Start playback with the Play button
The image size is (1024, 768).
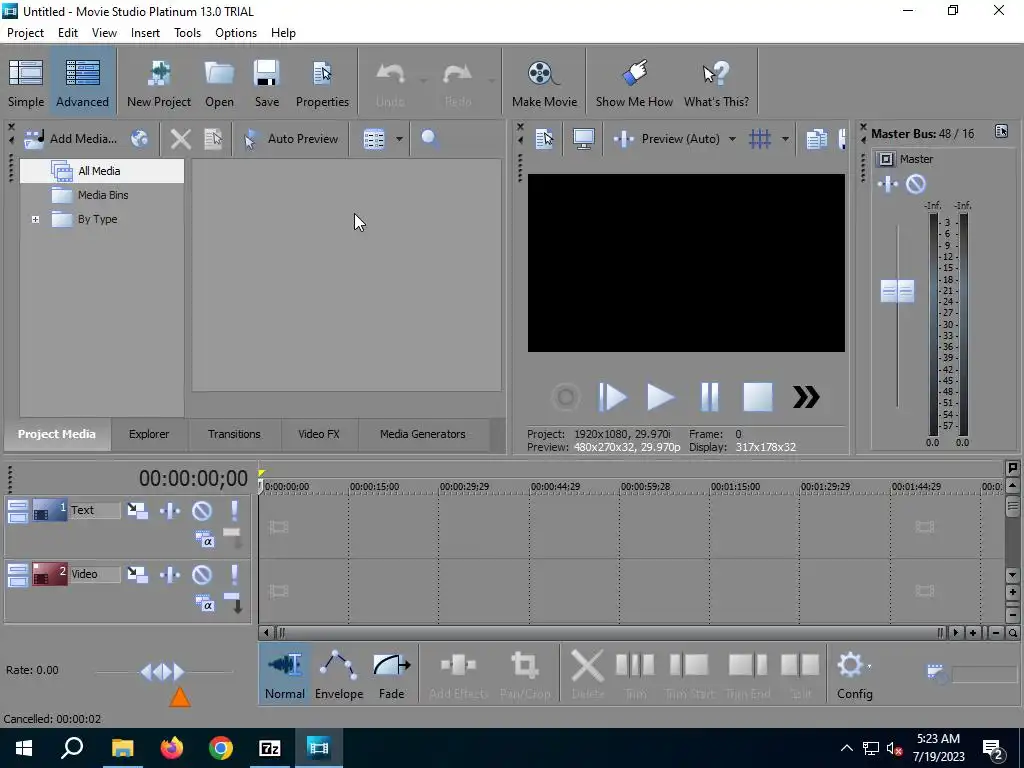tap(660, 397)
